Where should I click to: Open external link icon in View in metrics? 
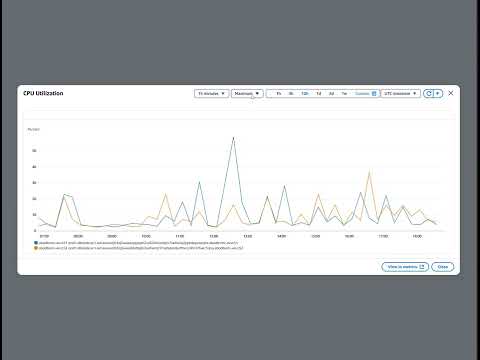(x=422, y=267)
